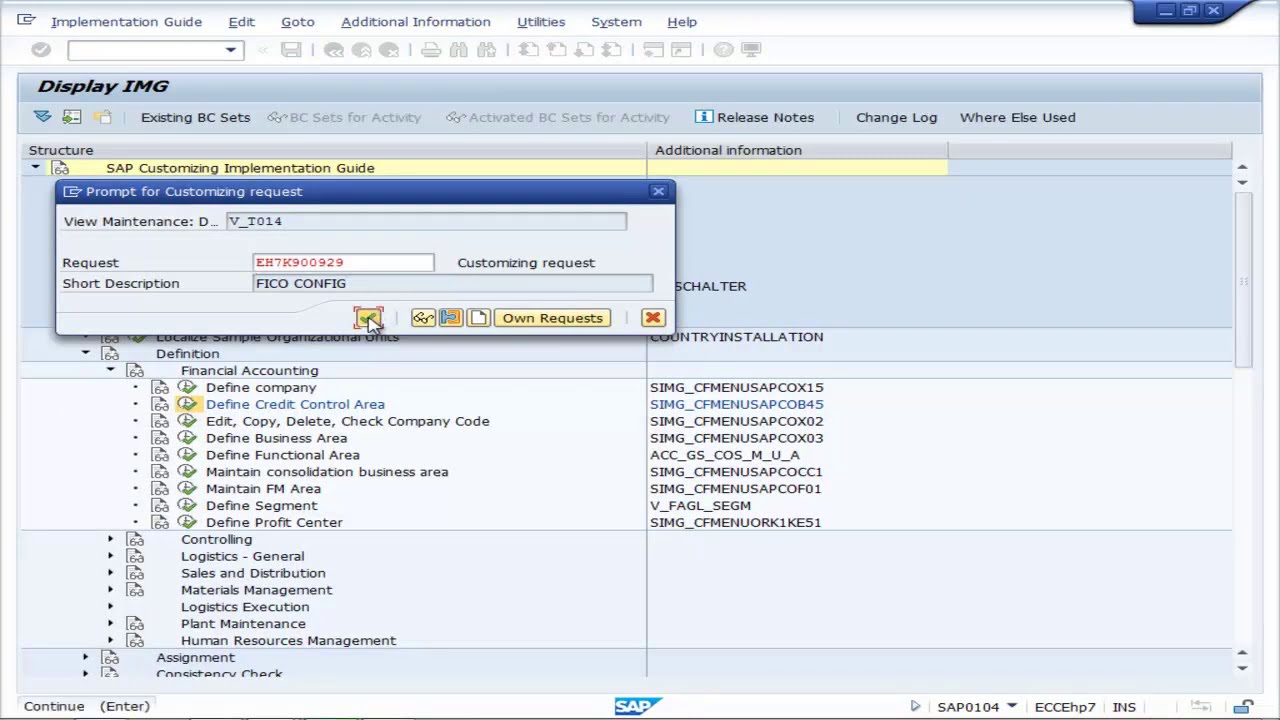Image resolution: width=1280 pixels, height=720 pixels.
Task: Click the second icon in IMG application toolbar
Action: pyautogui.click(x=71, y=117)
